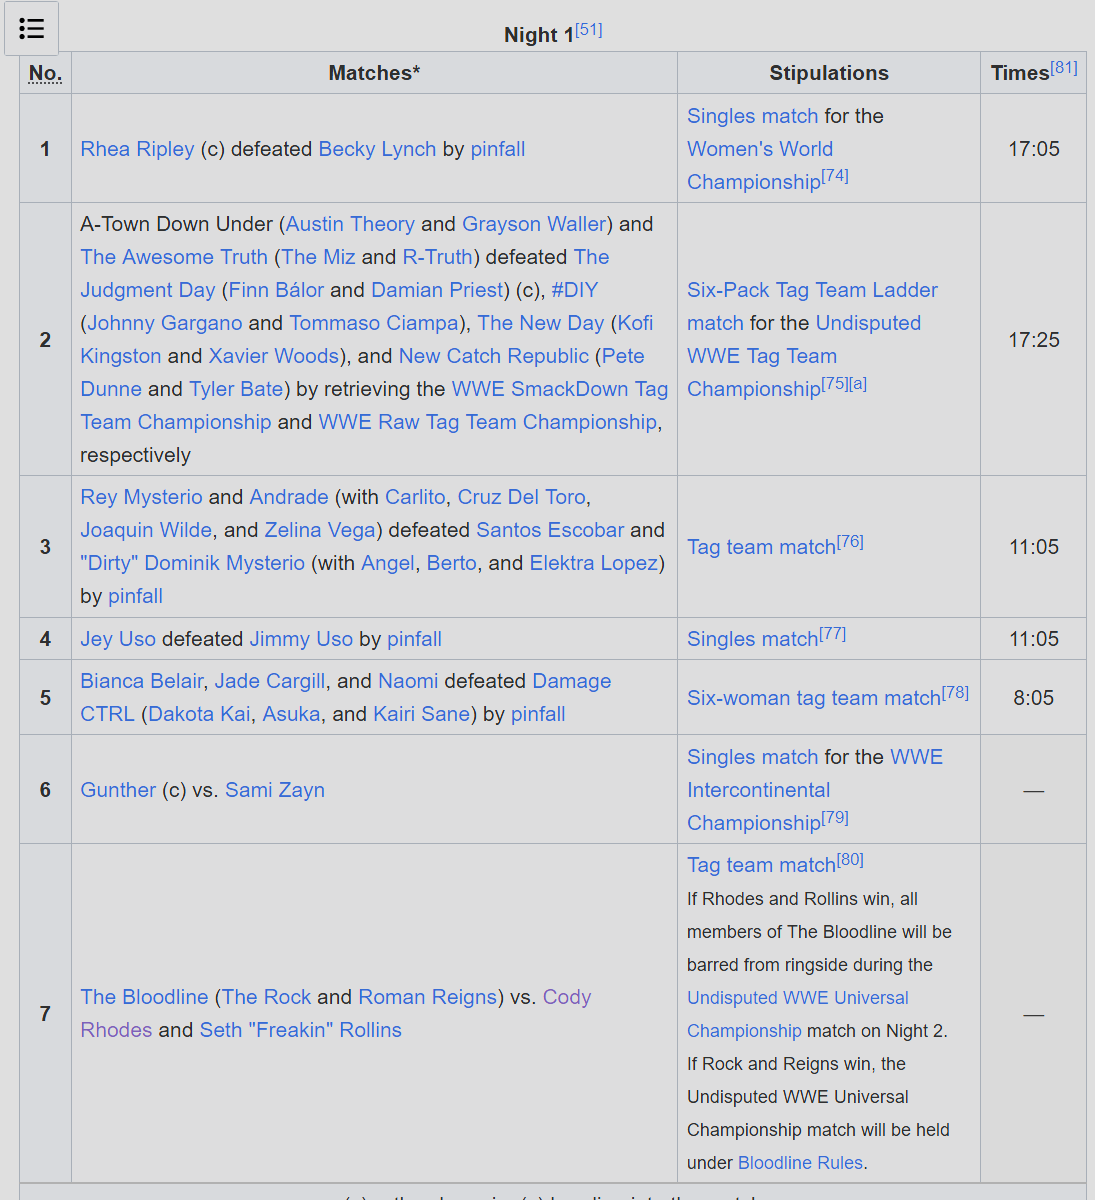Open the Xavier Woods link

(x=274, y=356)
